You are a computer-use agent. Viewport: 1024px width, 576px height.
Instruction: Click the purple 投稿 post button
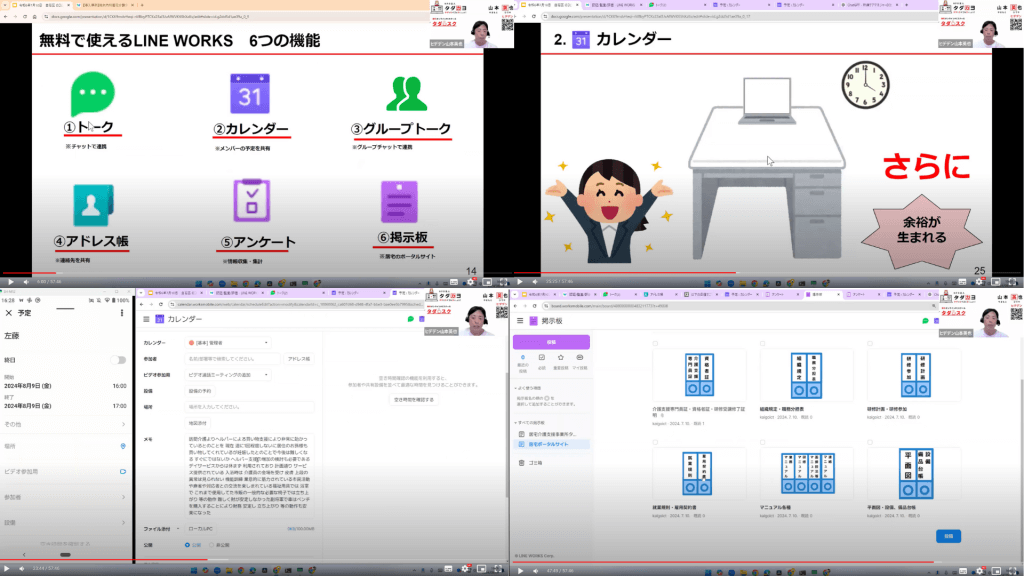(551, 341)
